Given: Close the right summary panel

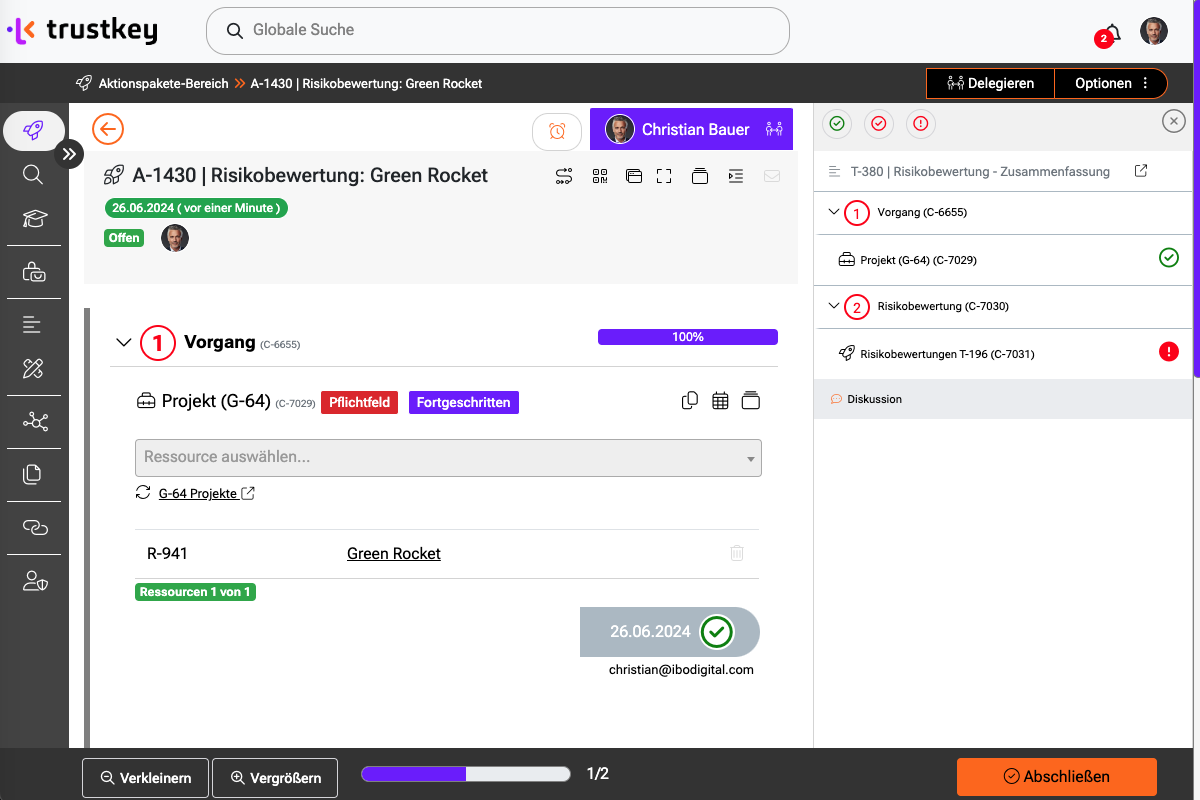Looking at the screenshot, I should tap(1174, 121).
